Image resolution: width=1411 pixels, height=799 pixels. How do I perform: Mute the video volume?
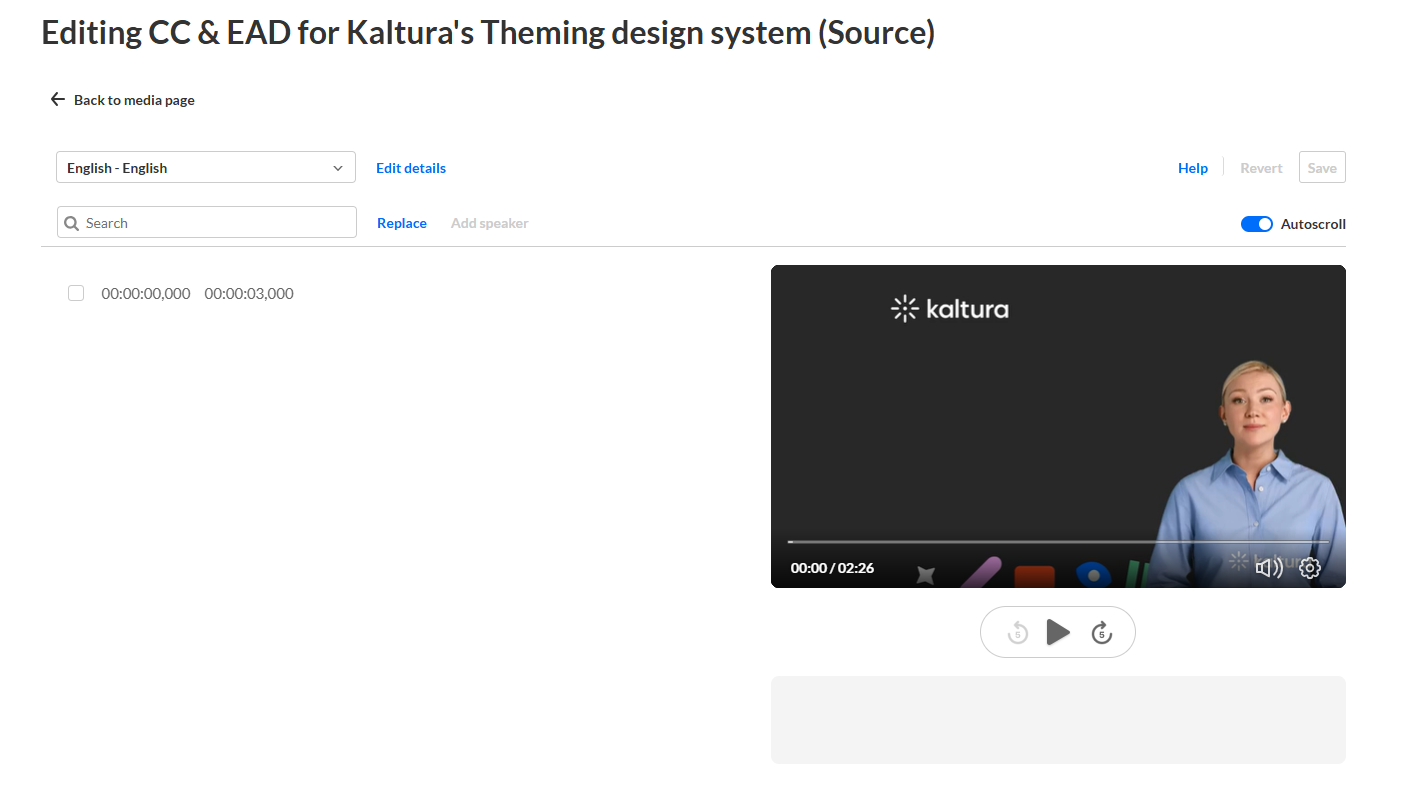click(1269, 568)
